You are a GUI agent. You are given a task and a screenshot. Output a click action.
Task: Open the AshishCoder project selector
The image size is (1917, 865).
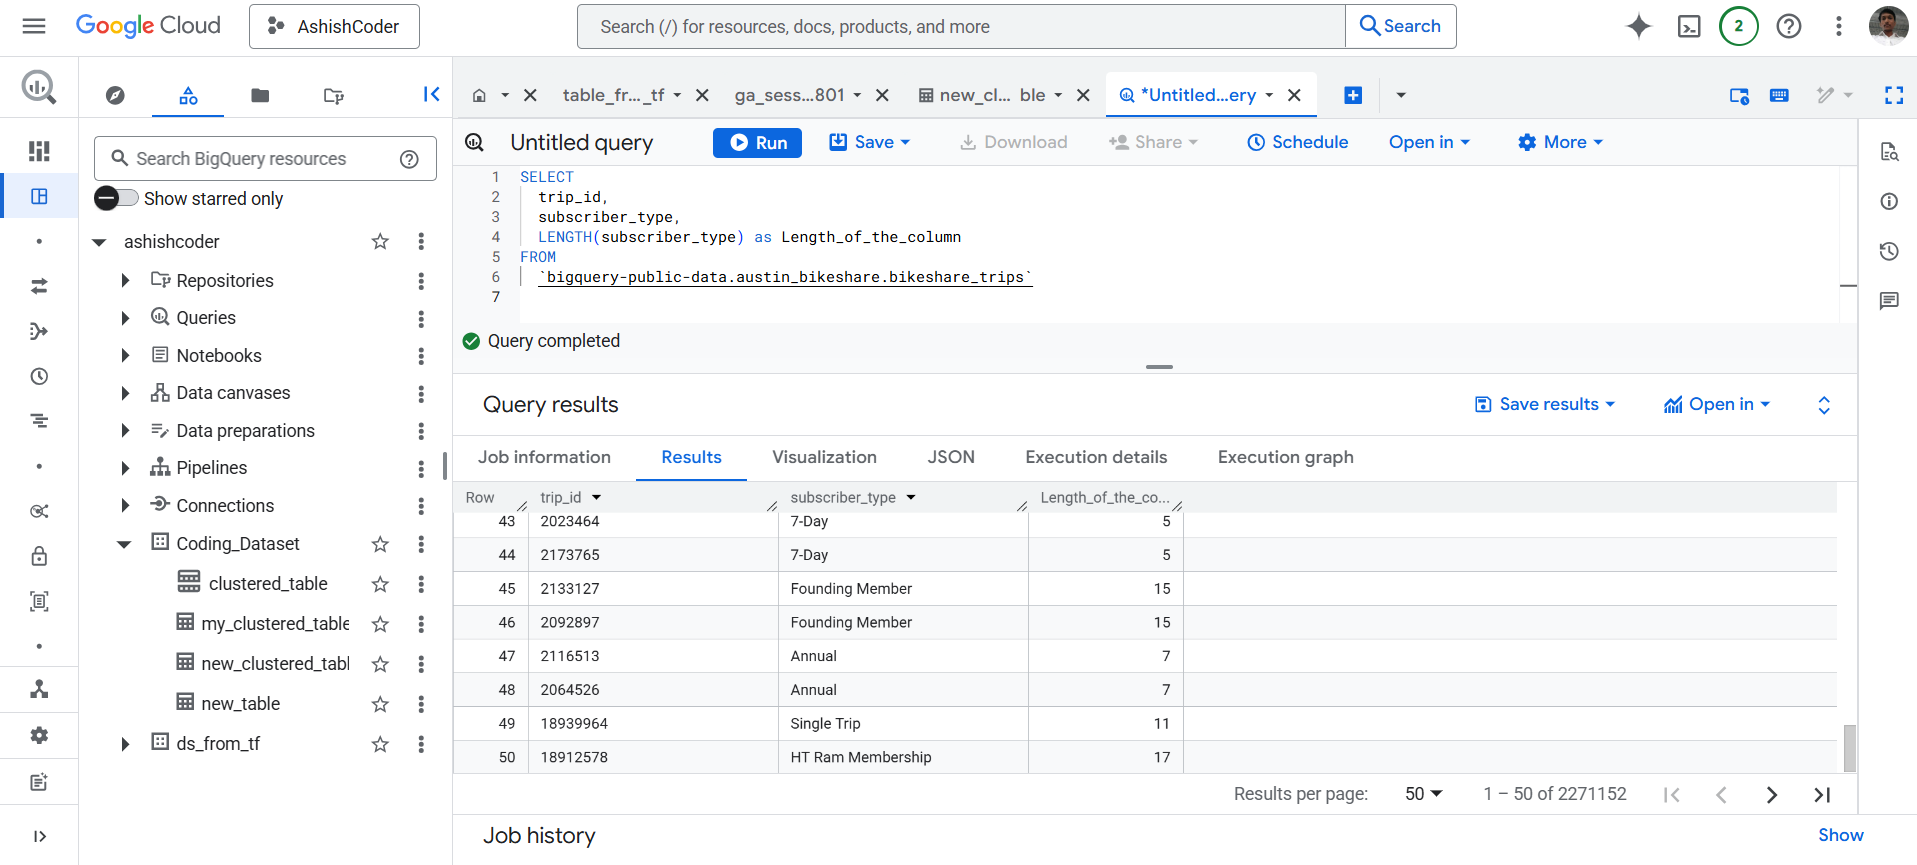pyautogui.click(x=334, y=26)
